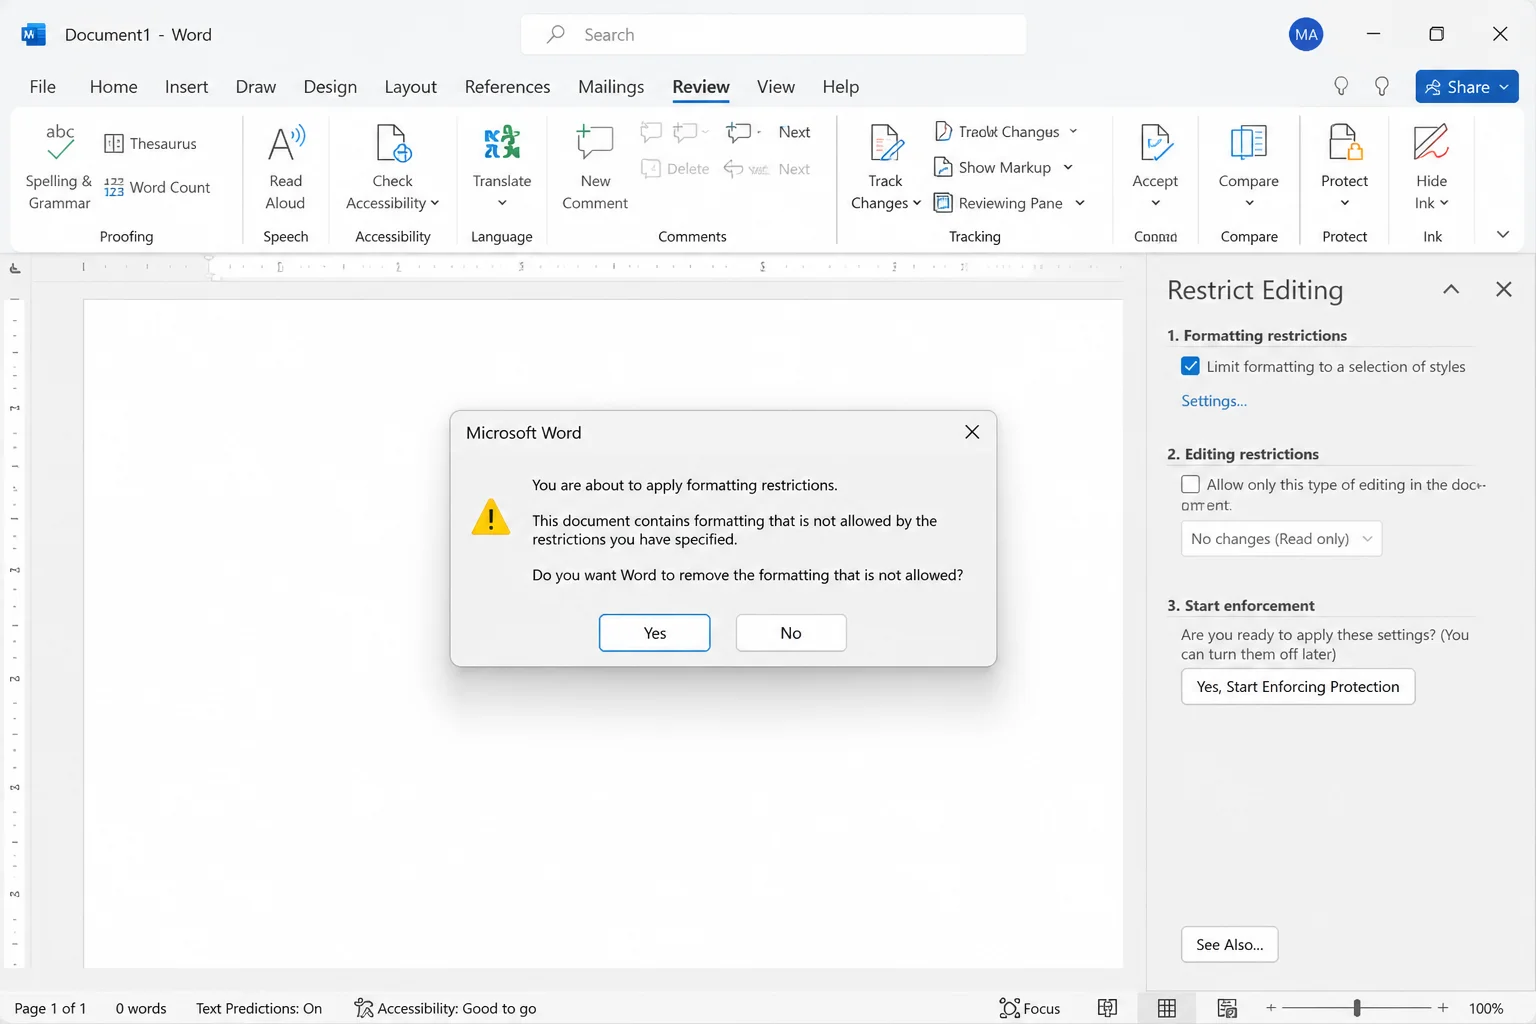Switch to the Home tab
The height and width of the screenshot is (1024, 1536).
[113, 87]
